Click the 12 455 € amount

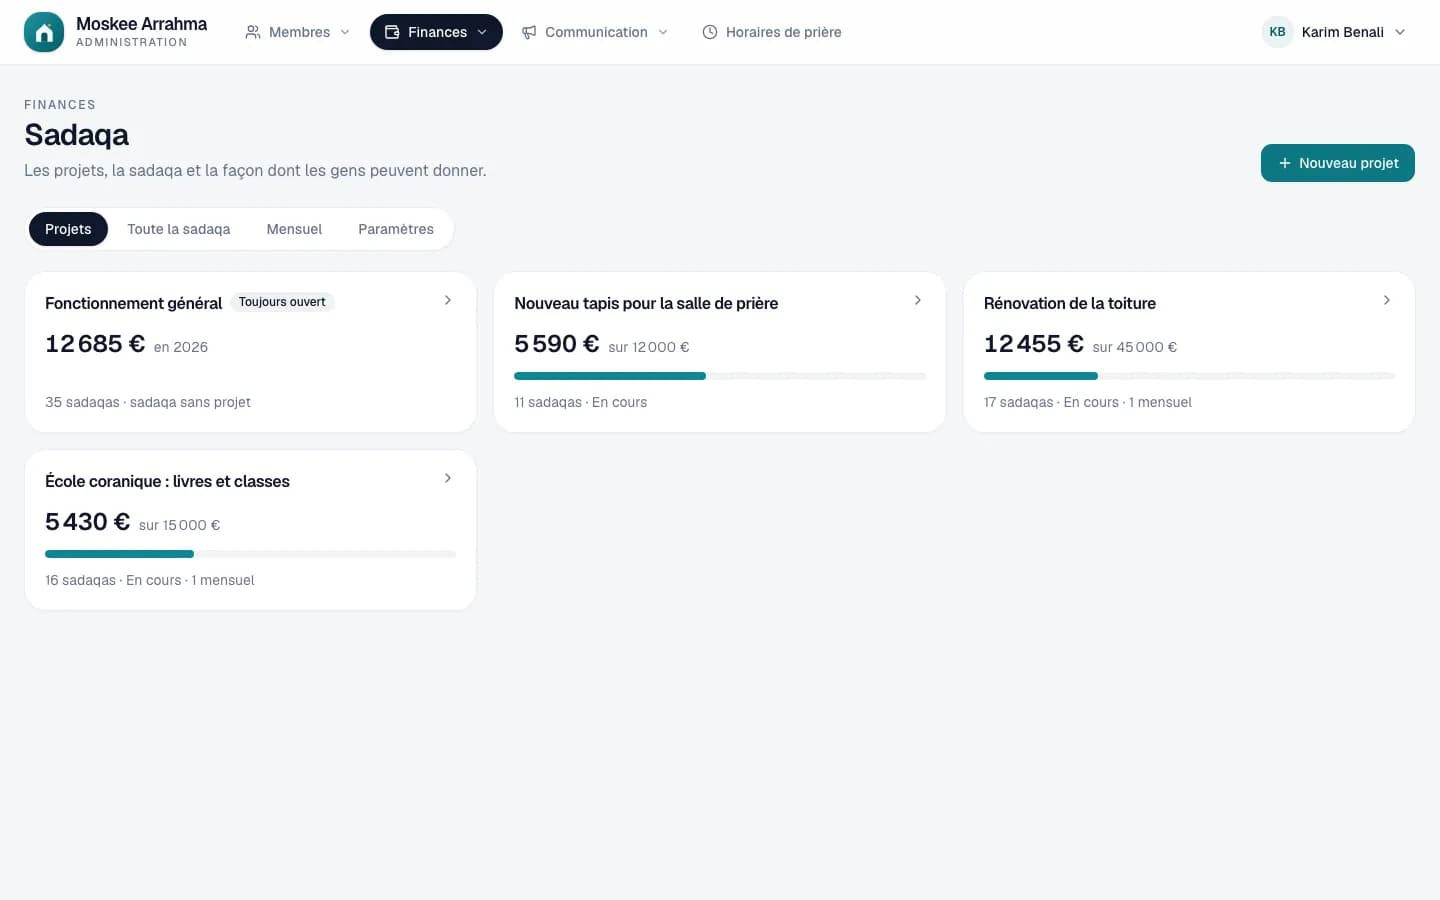(x=1034, y=344)
